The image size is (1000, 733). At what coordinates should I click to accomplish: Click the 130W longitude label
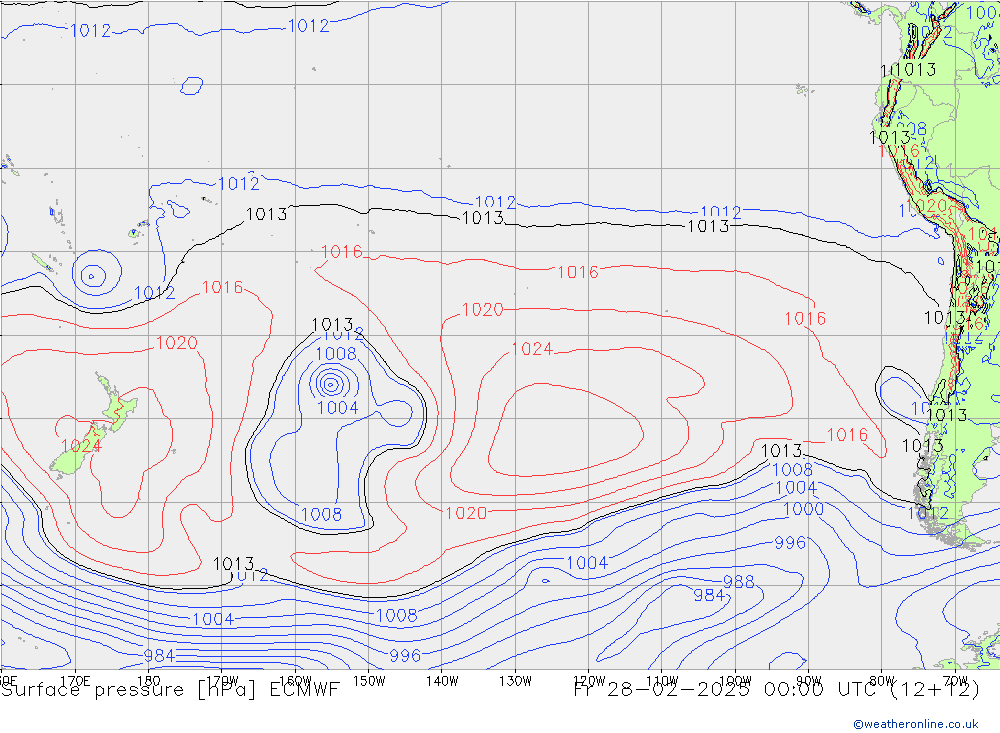(515, 681)
